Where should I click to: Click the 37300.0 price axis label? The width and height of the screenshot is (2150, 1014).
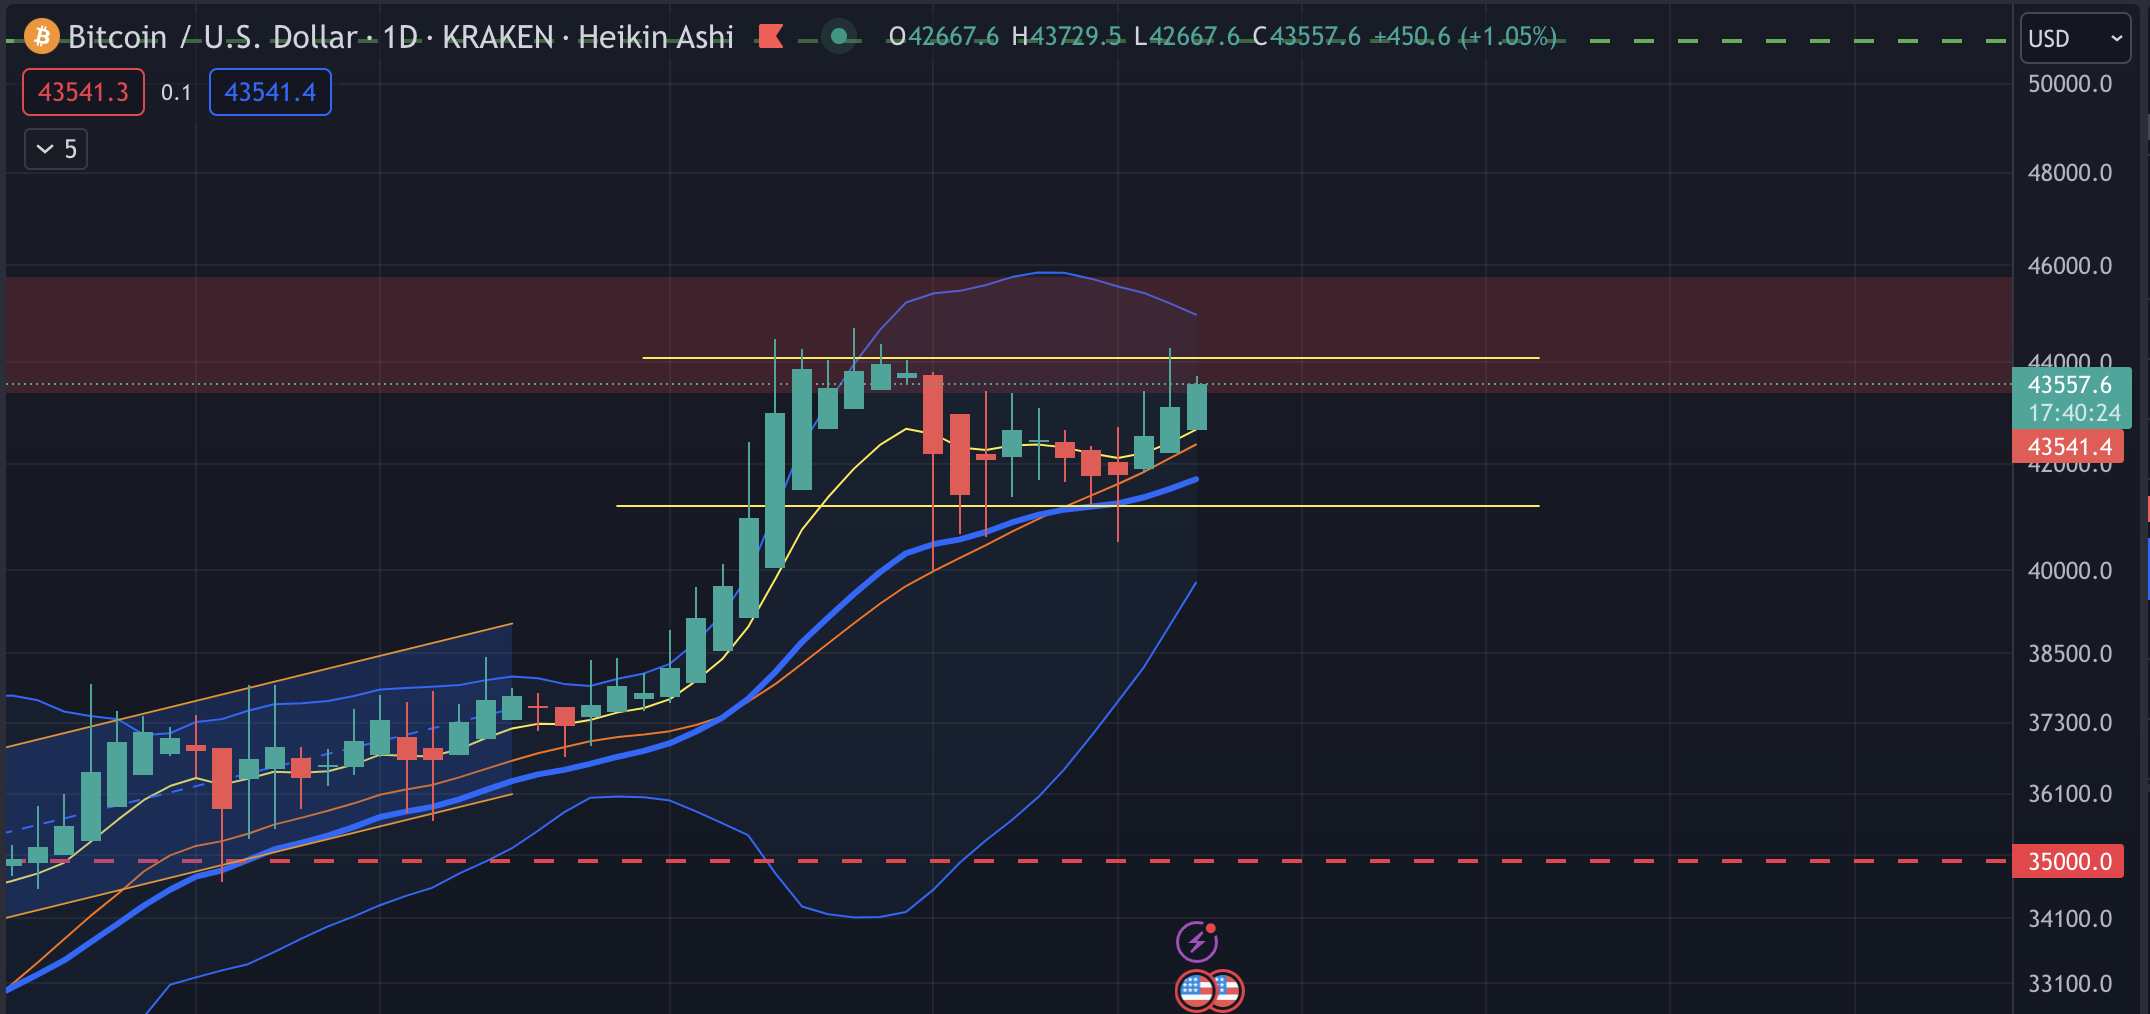pyautogui.click(x=2070, y=723)
